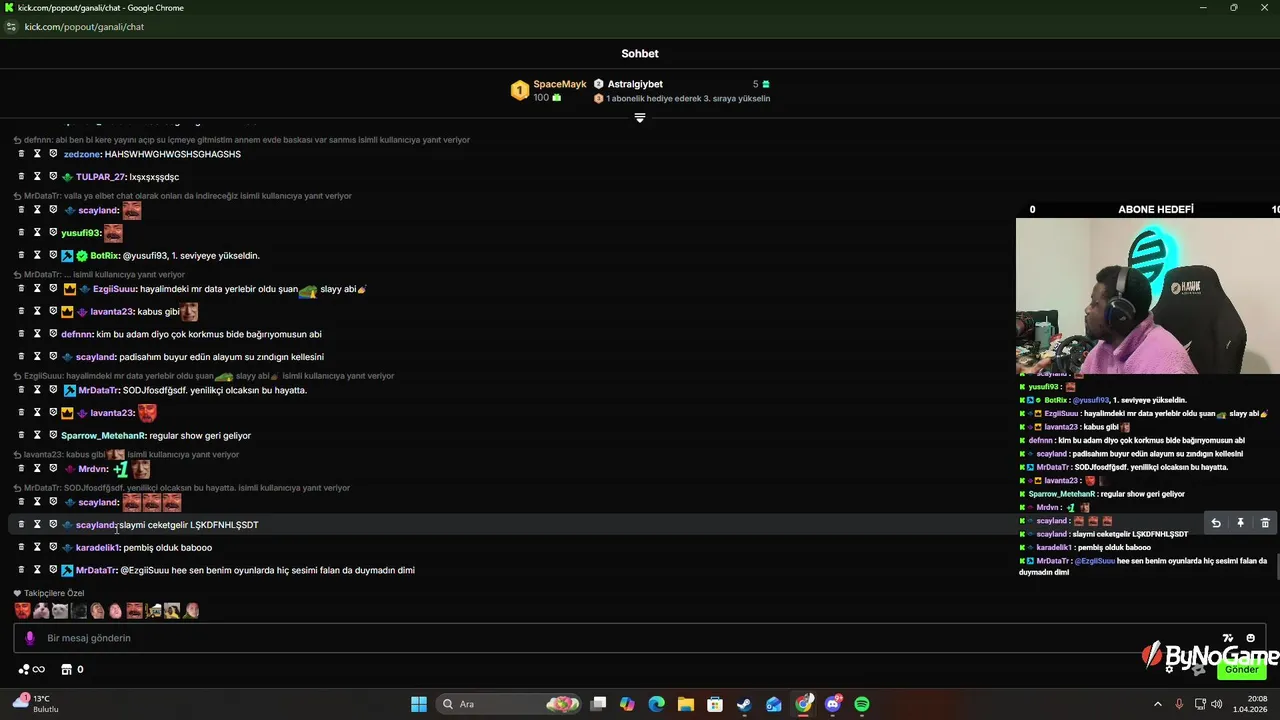Open File Explorer from the taskbar
This screenshot has height=720, width=1280.
pos(686,704)
